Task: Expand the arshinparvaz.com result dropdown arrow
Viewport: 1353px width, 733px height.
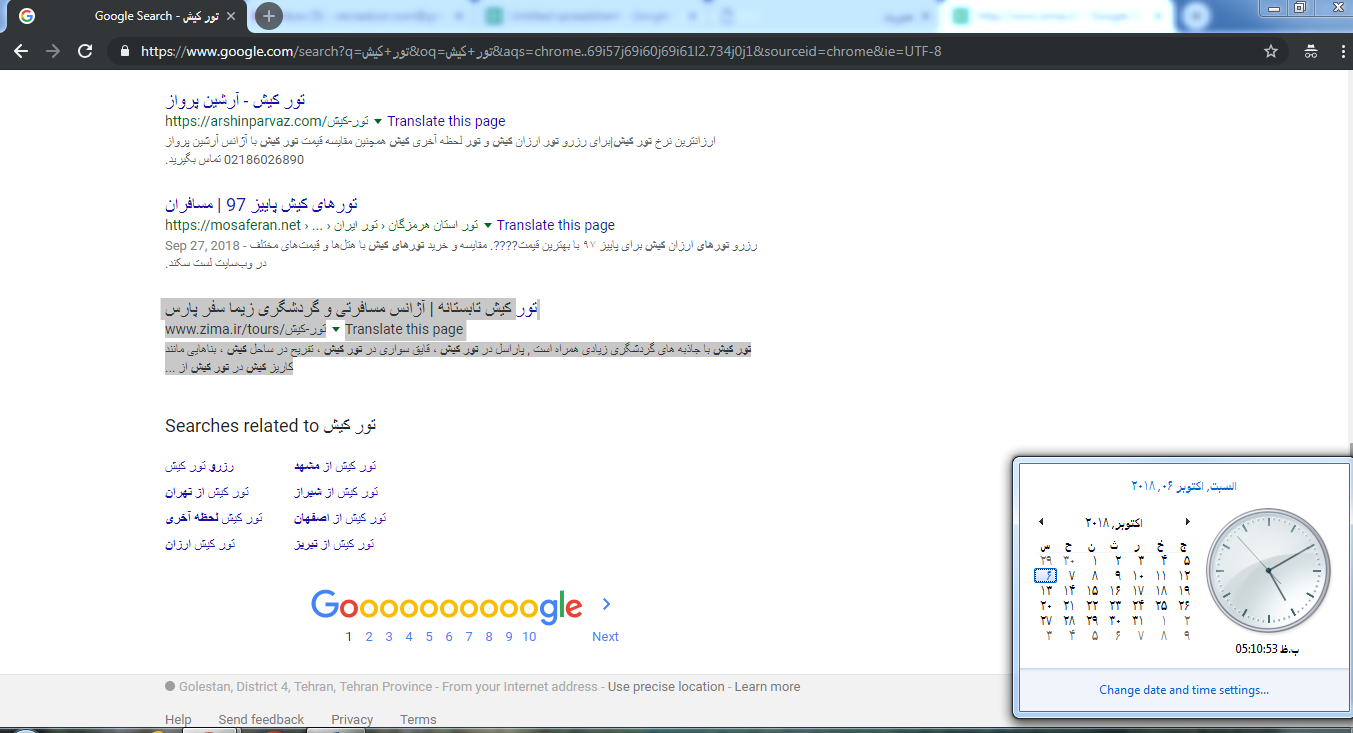Action: pyautogui.click(x=379, y=121)
